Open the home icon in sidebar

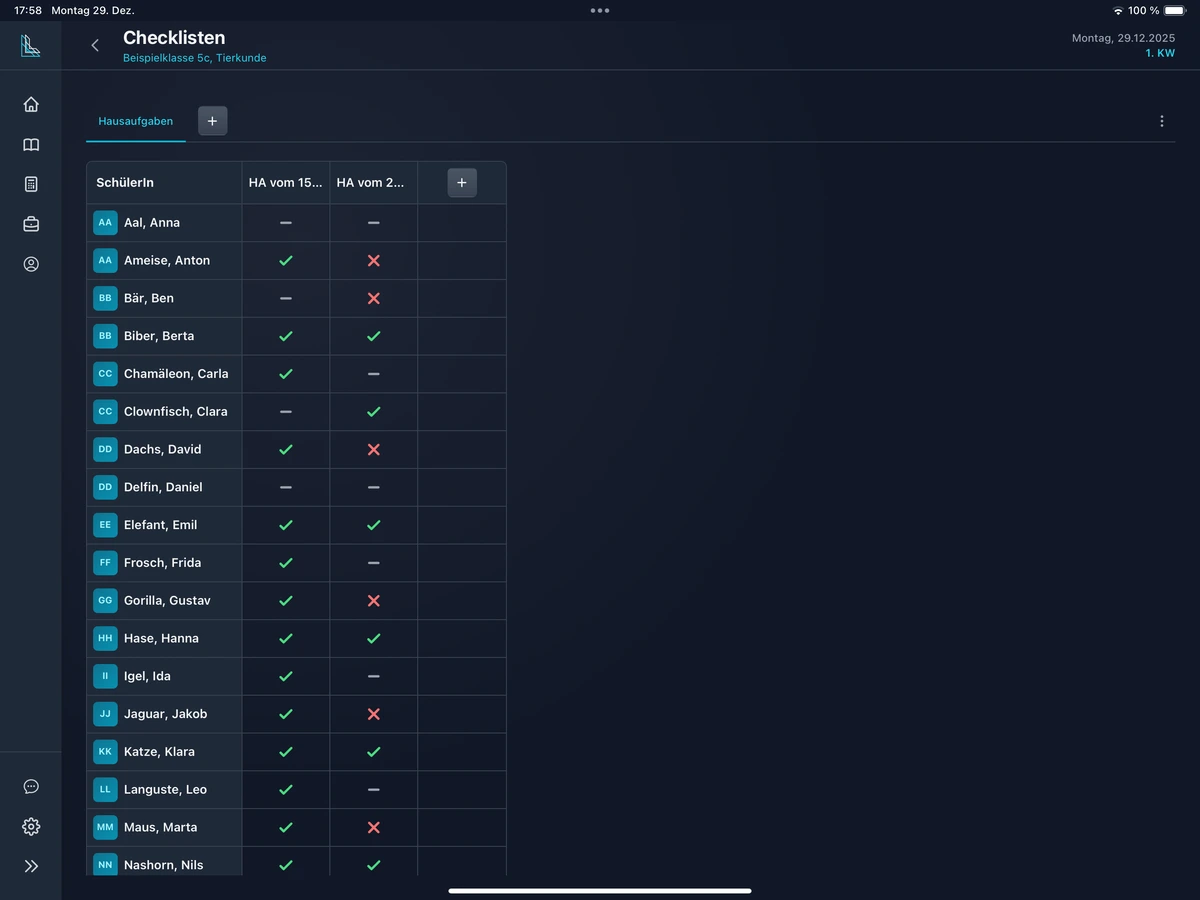(31, 104)
